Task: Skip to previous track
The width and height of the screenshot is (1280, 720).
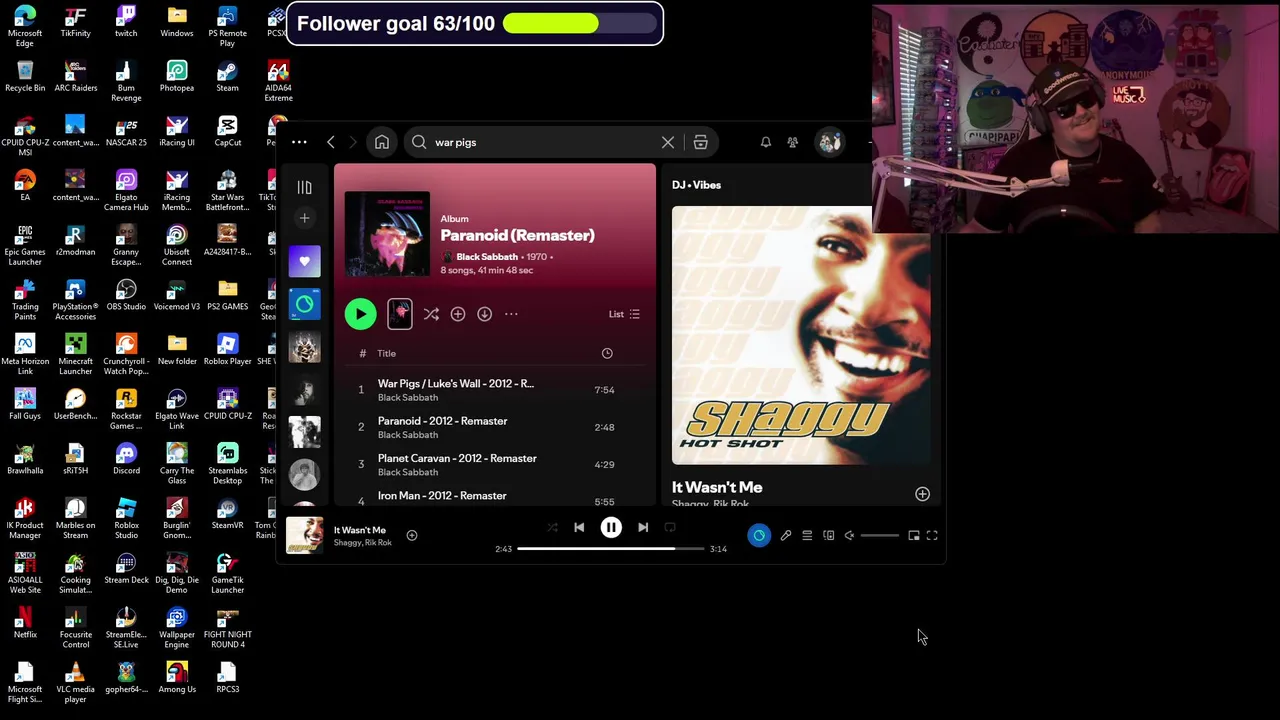Action: coord(579,527)
